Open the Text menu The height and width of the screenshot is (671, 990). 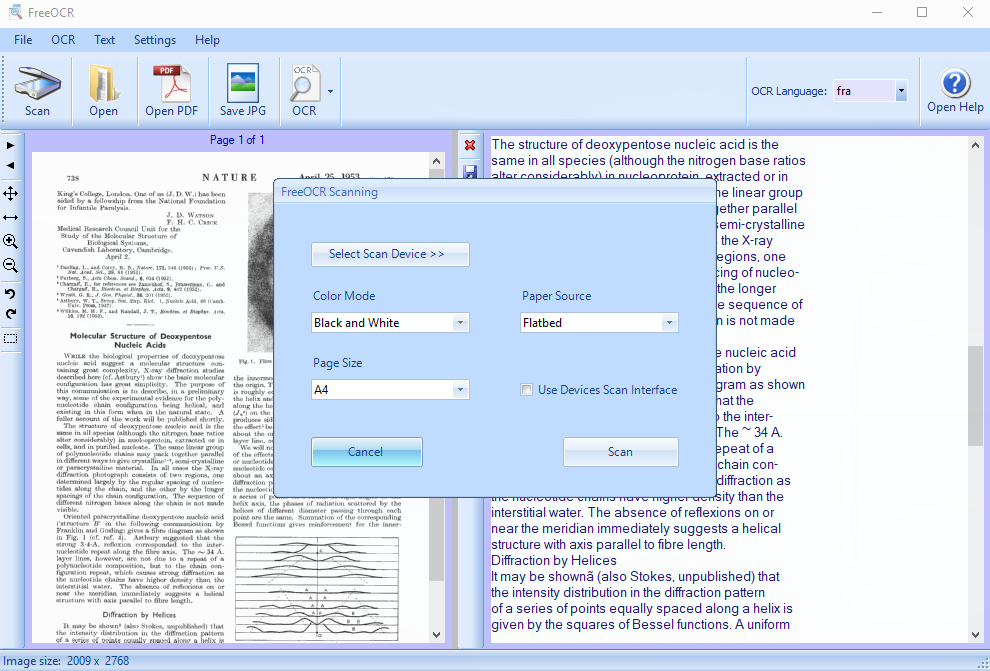(104, 40)
